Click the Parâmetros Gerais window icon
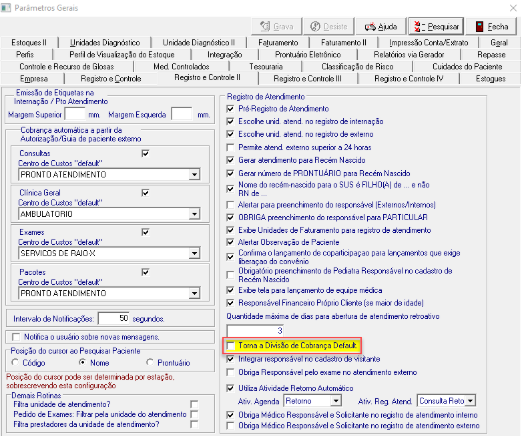521x436 pixels. pyautogui.click(x=6, y=7)
